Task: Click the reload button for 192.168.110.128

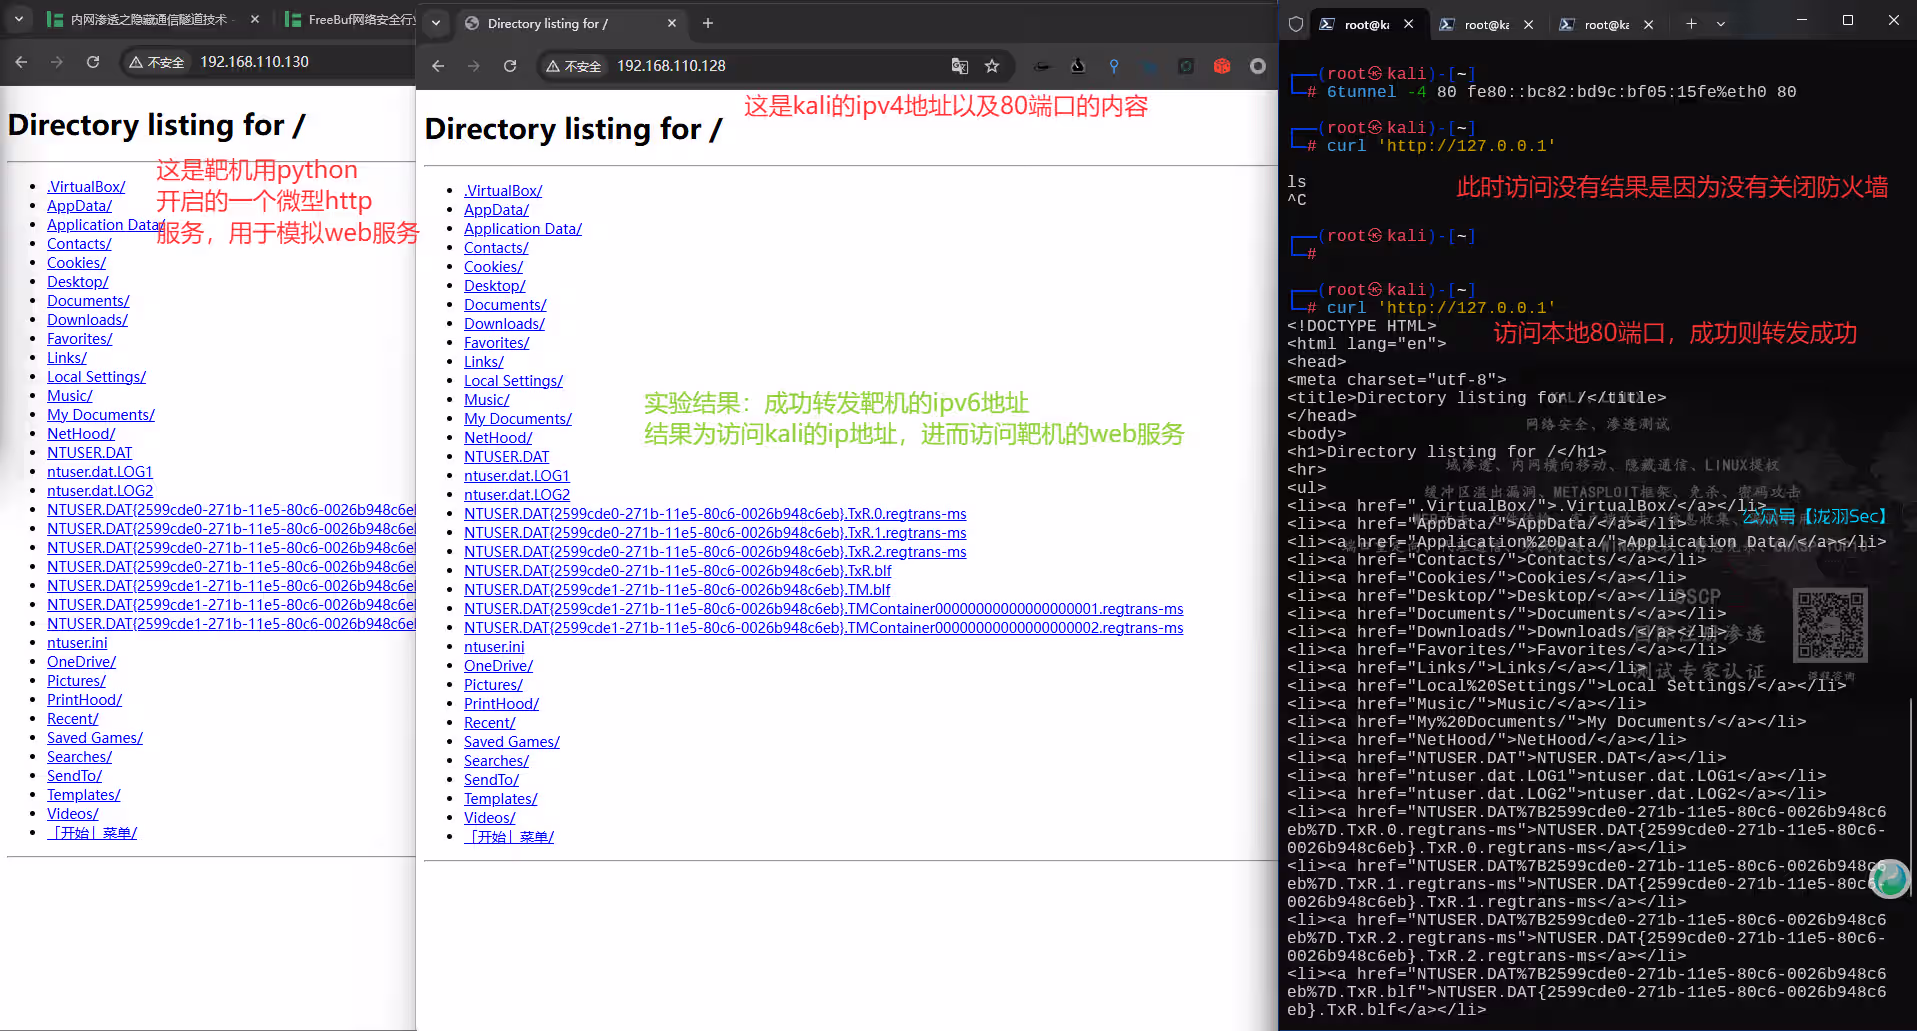Action: pos(510,66)
